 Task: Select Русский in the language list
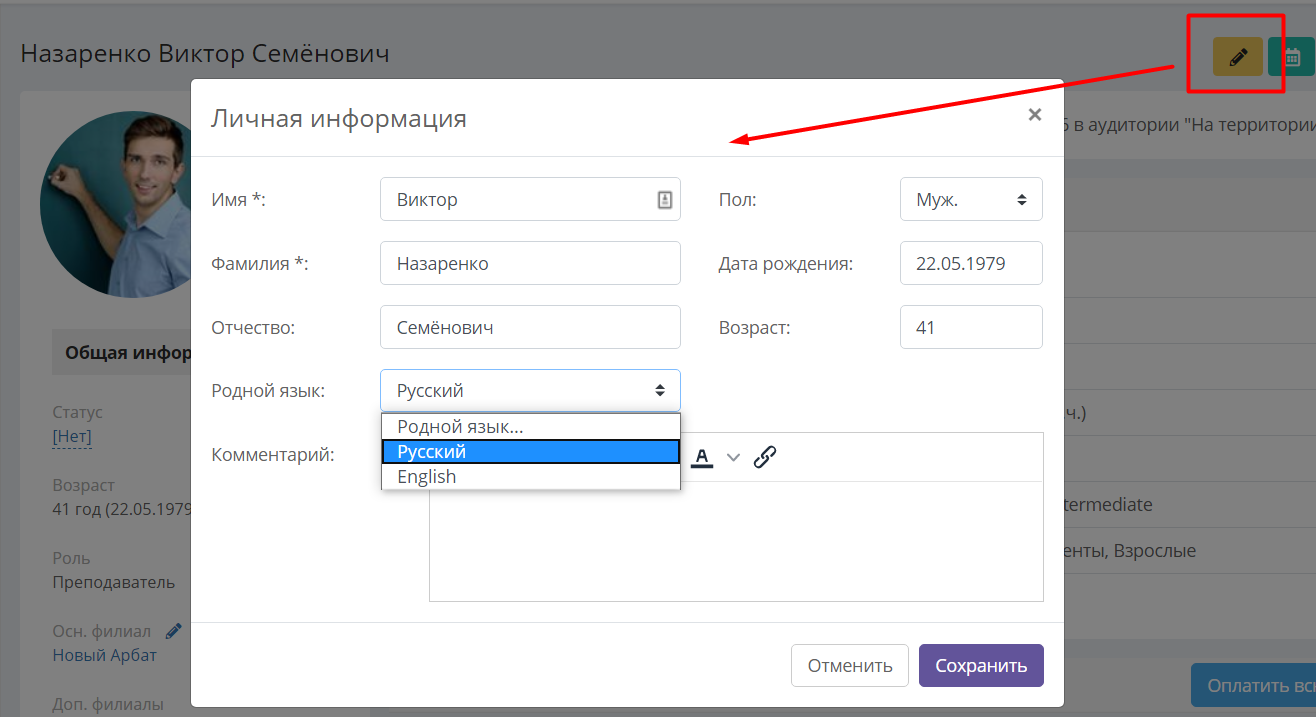(x=531, y=452)
